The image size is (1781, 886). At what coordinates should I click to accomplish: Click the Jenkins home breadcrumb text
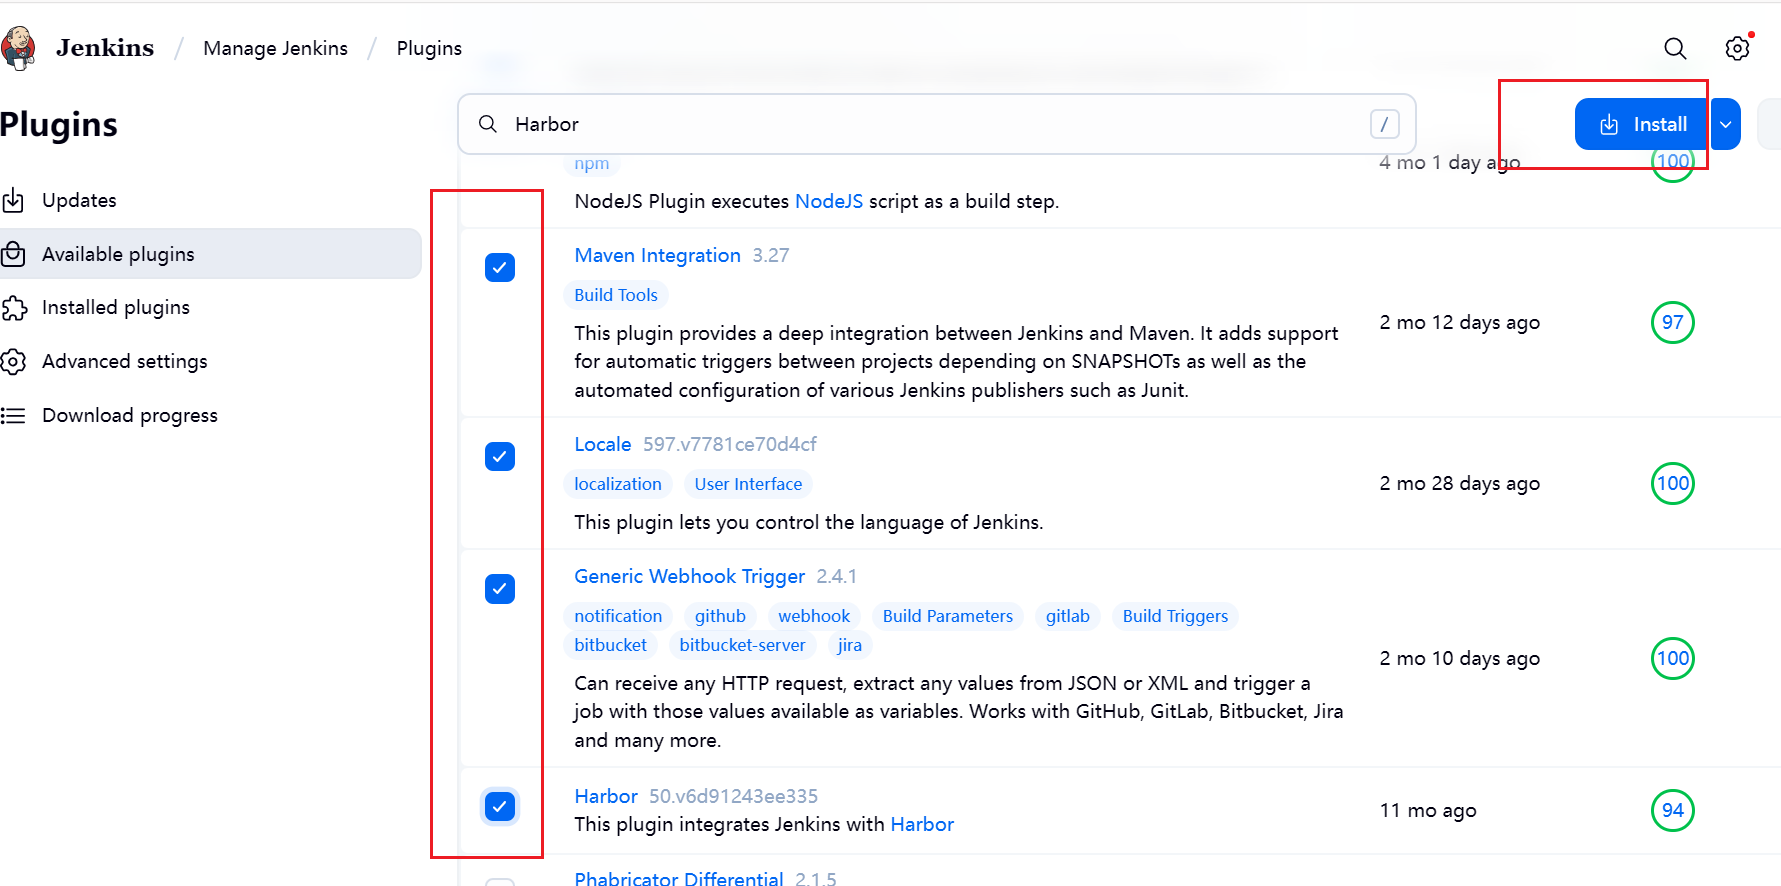click(x=105, y=48)
